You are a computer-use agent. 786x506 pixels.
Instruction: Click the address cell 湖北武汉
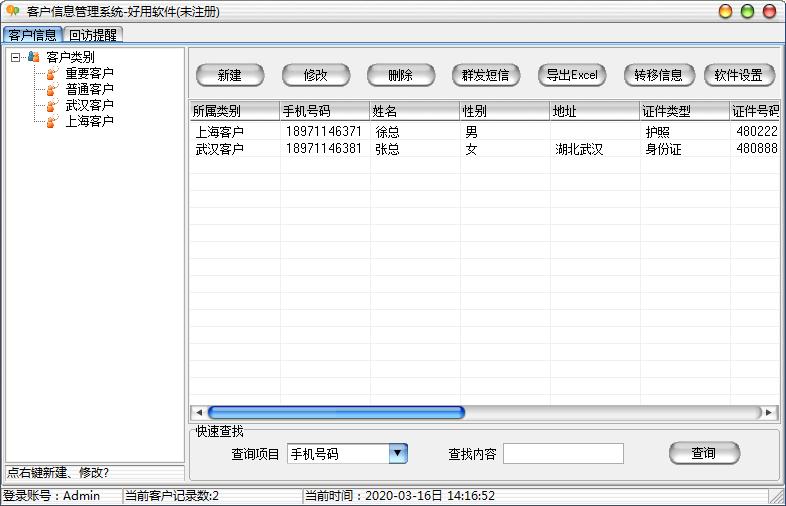click(x=579, y=149)
